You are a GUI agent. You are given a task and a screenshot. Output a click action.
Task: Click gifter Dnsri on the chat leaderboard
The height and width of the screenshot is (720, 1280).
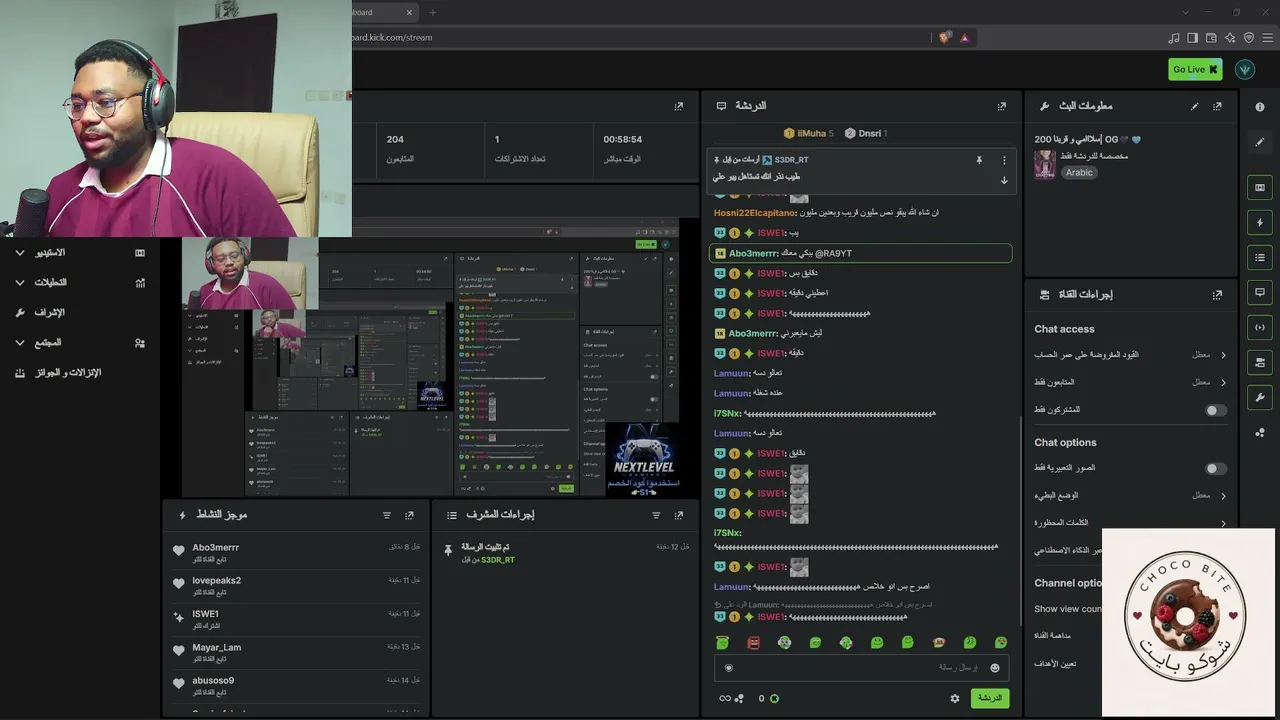[866, 133]
